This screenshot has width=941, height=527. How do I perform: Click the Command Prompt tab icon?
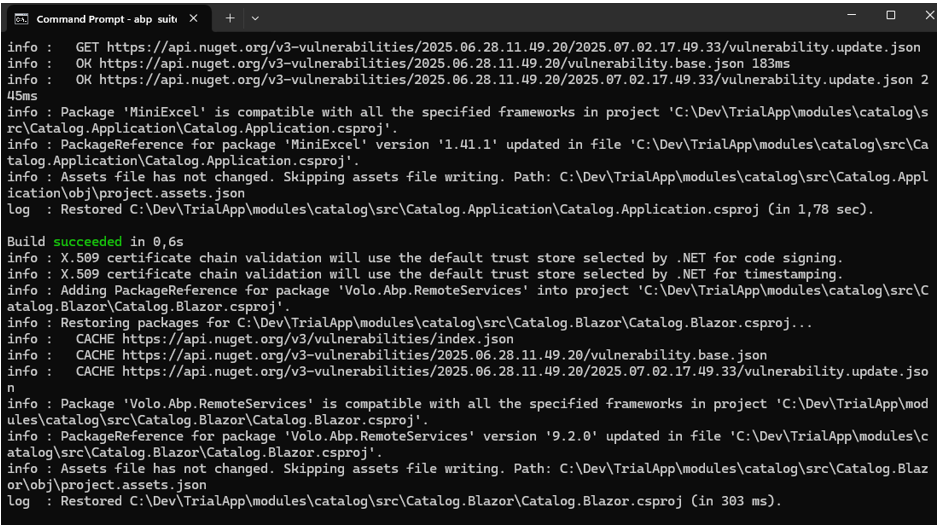click(21, 18)
